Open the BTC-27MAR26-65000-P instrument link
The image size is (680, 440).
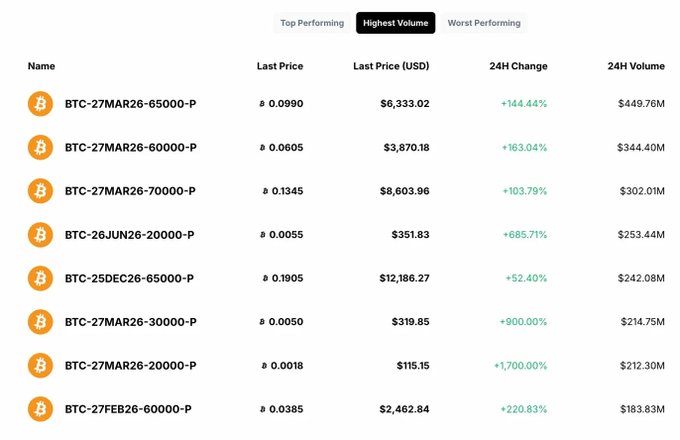pos(130,103)
